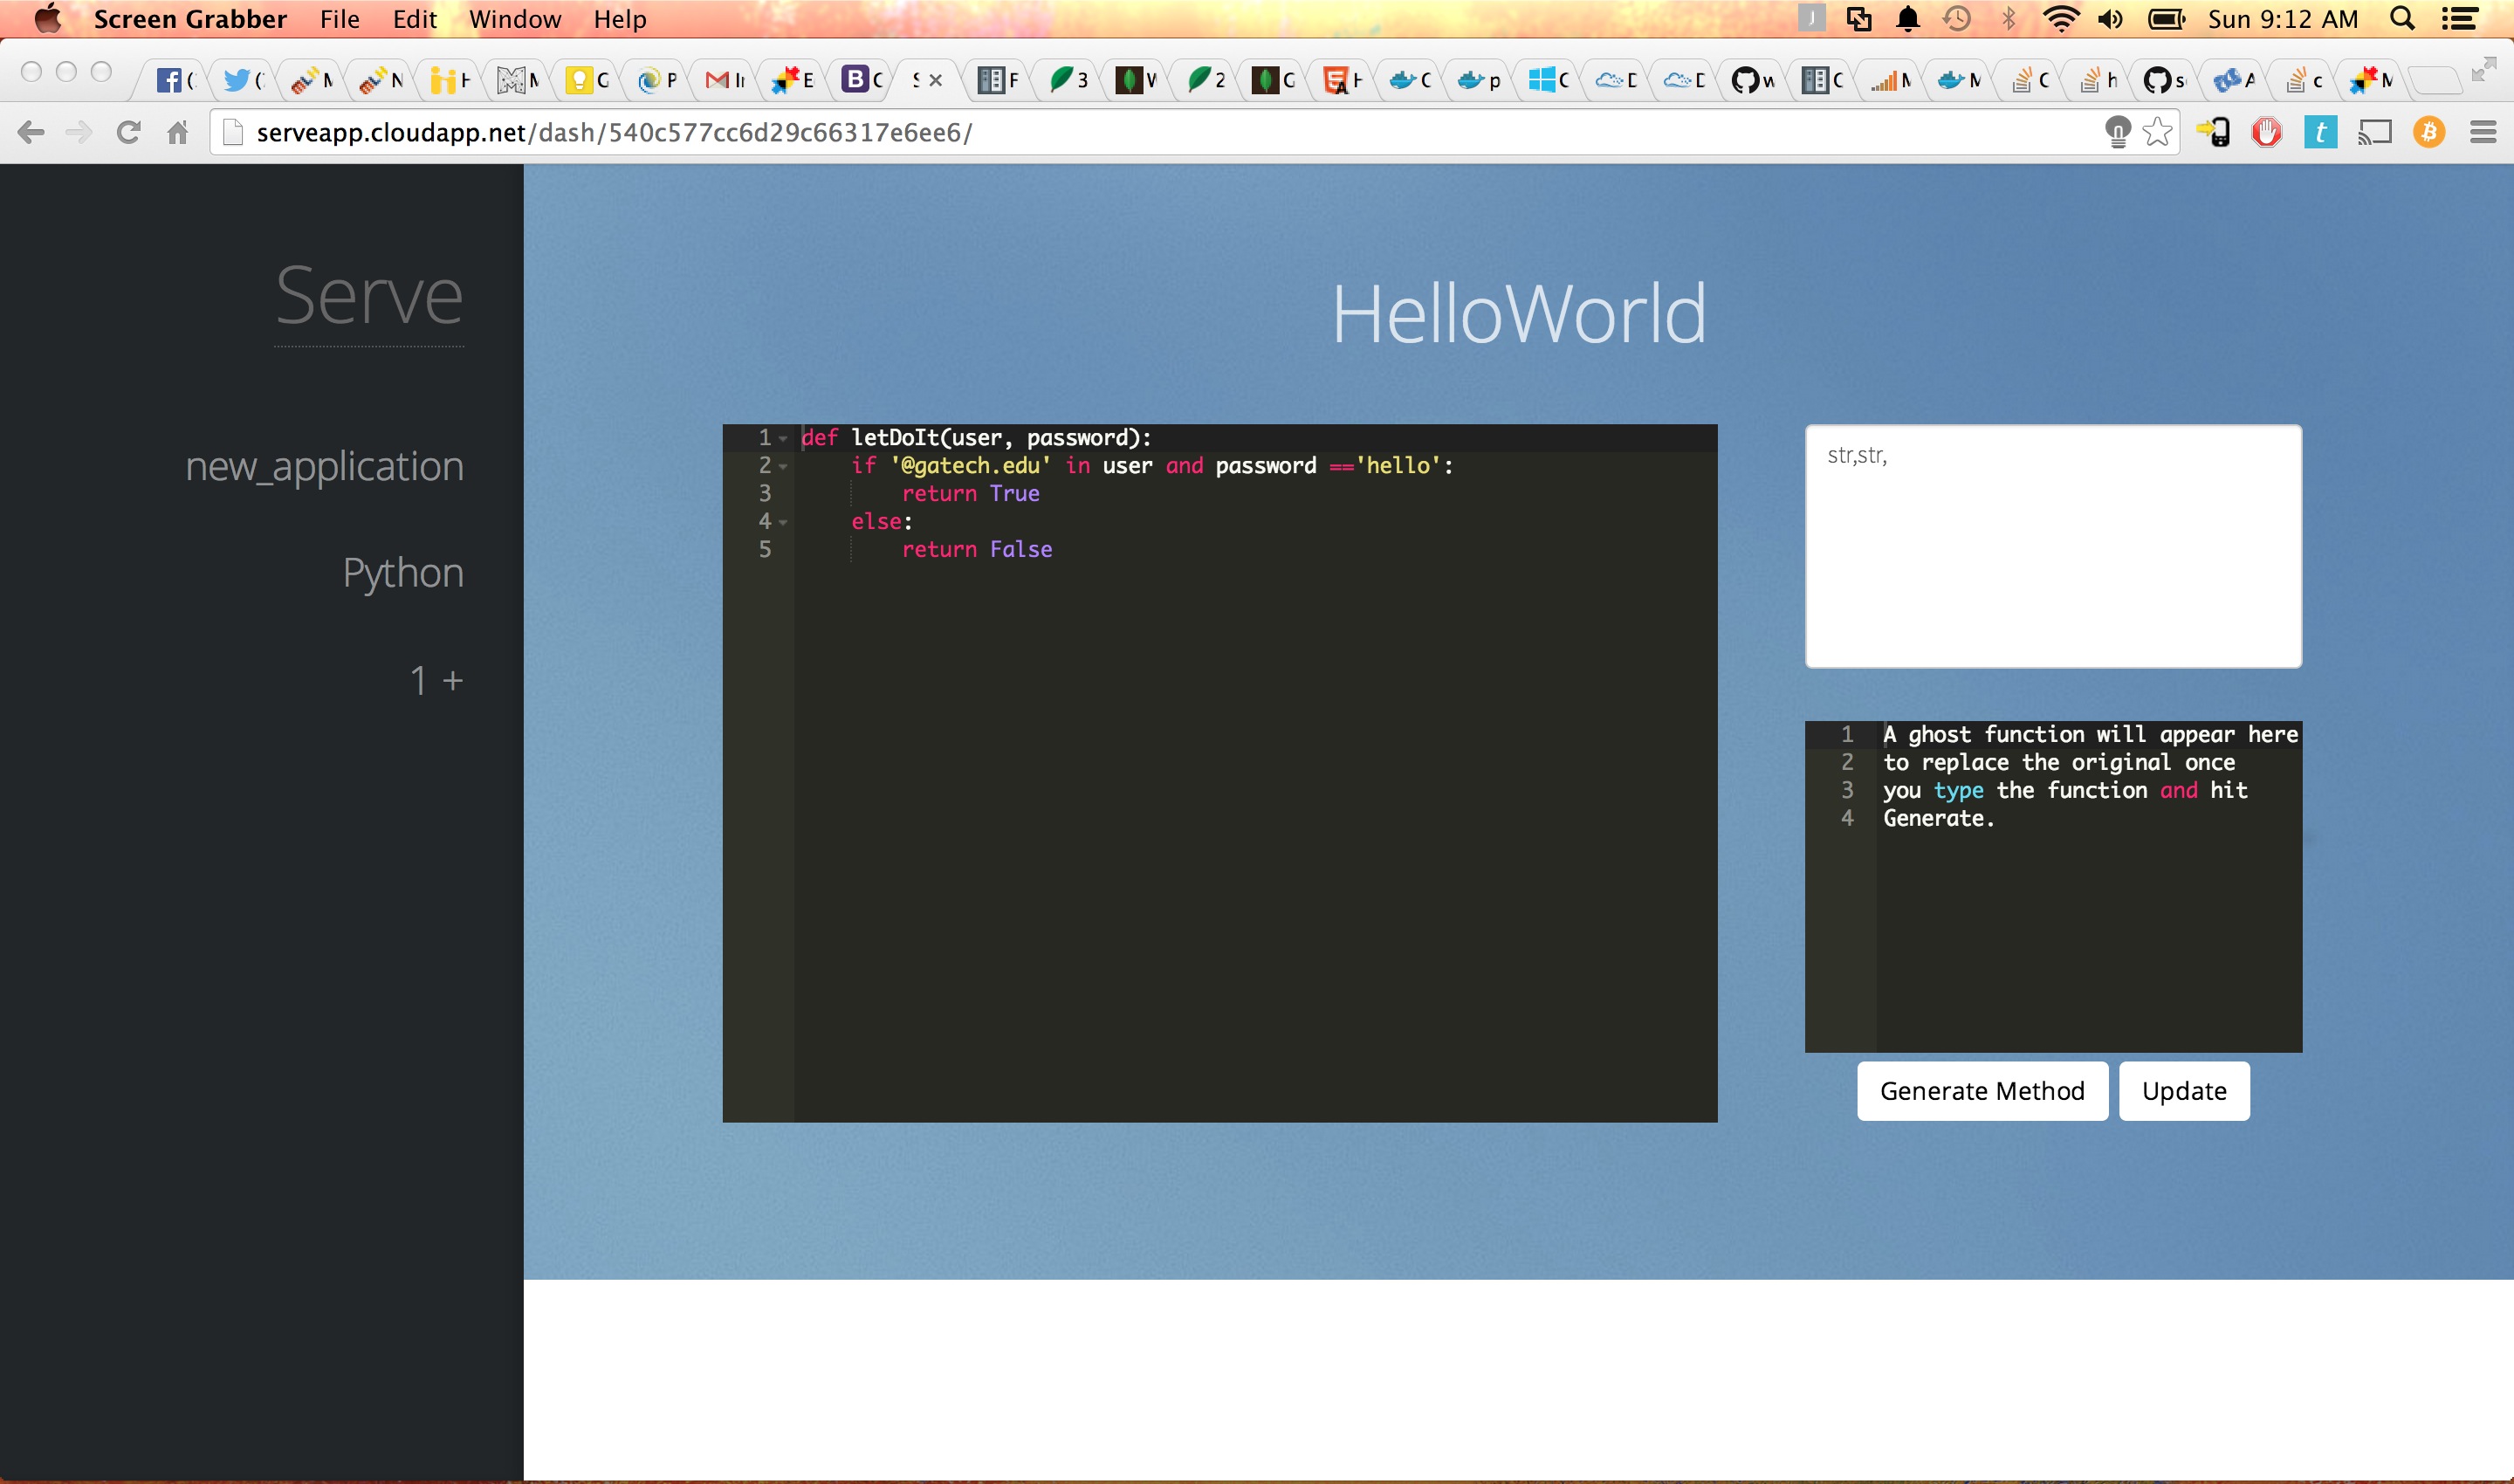The width and height of the screenshot is (2514, 1484).
Task: Click the blue 't' extension icon
Action: coord(2320,132)
